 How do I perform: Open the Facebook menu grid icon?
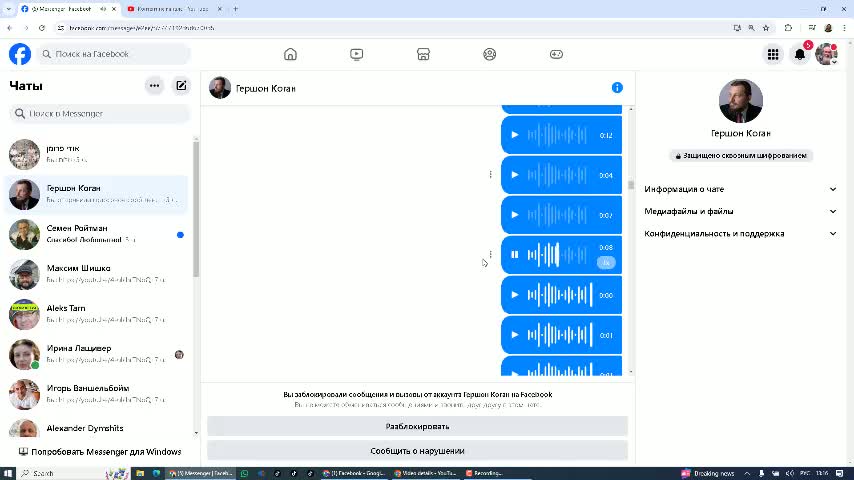pyautogui.click(x=773, y=54)
